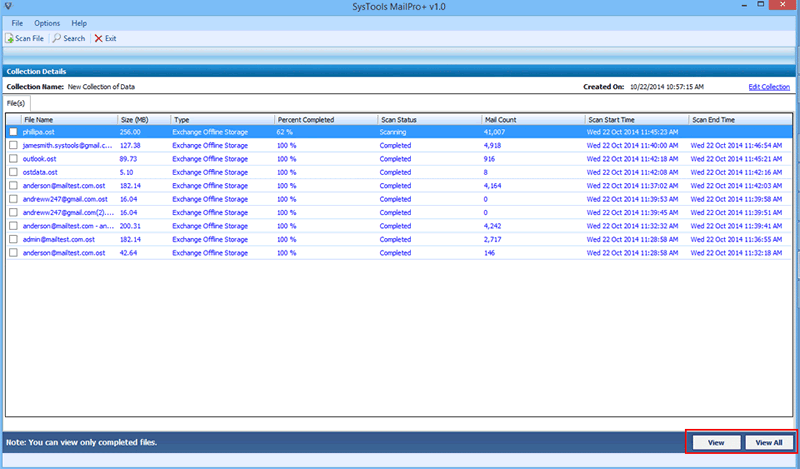Click the 127.38 size value
800x469 pixels.
pos(130,145)
